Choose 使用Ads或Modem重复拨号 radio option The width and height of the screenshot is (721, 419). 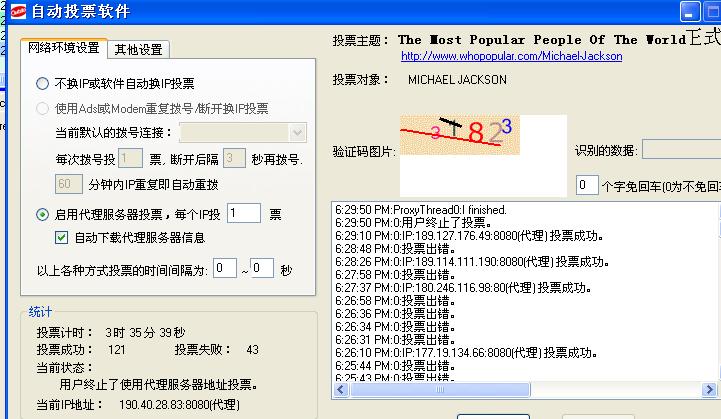tap(42, 109)
